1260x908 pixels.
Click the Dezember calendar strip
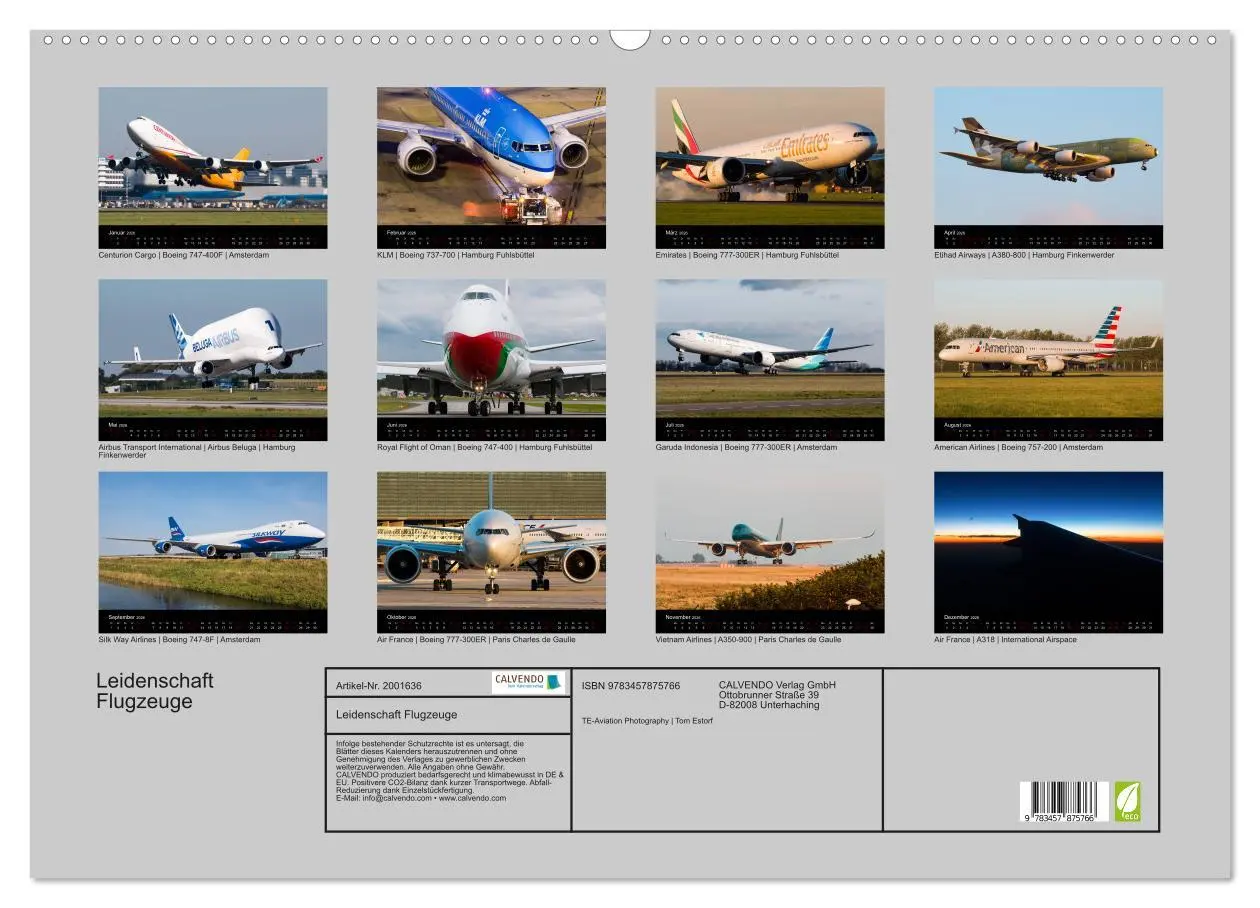(x=1048, y=622)
